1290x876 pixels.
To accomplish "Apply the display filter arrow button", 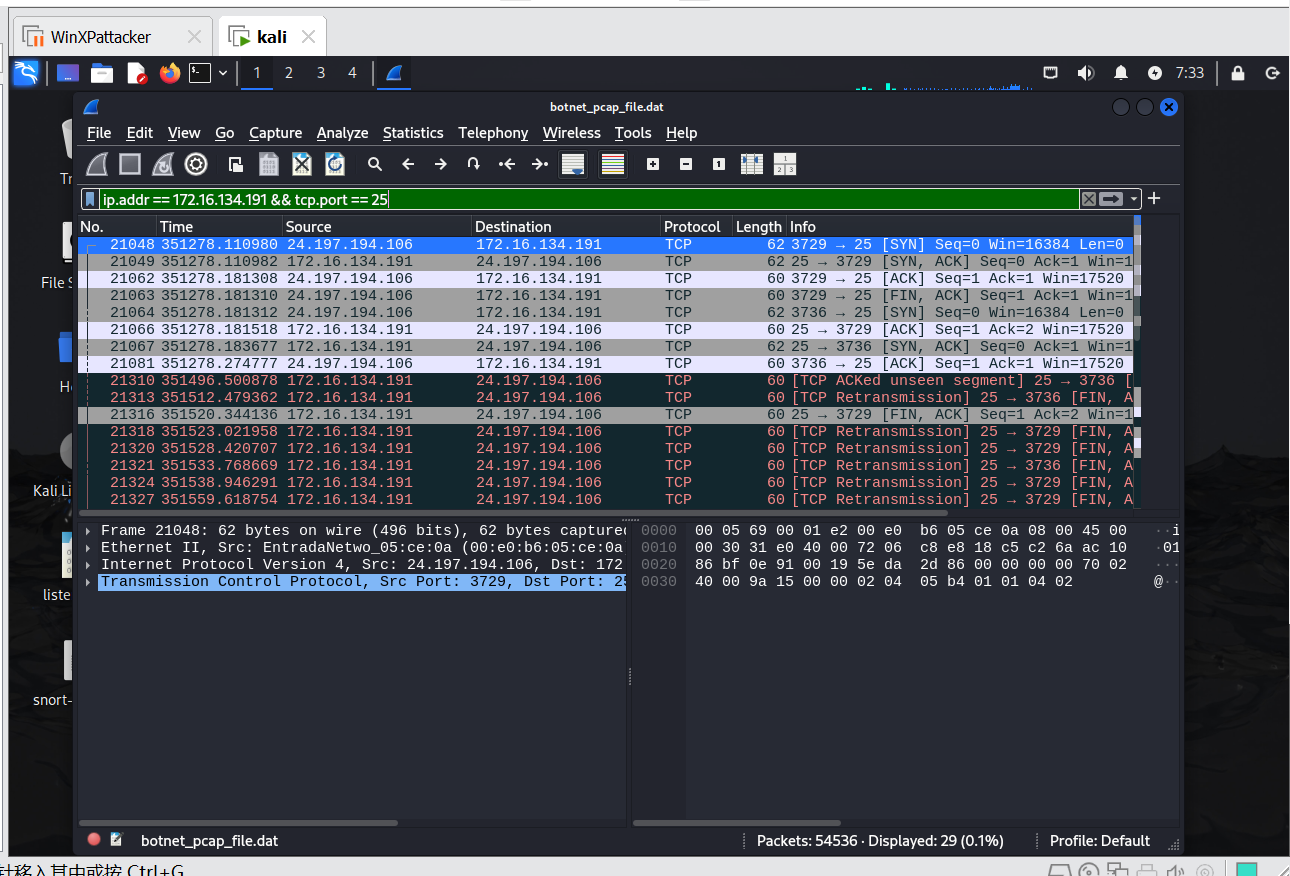I will 1111,199.
